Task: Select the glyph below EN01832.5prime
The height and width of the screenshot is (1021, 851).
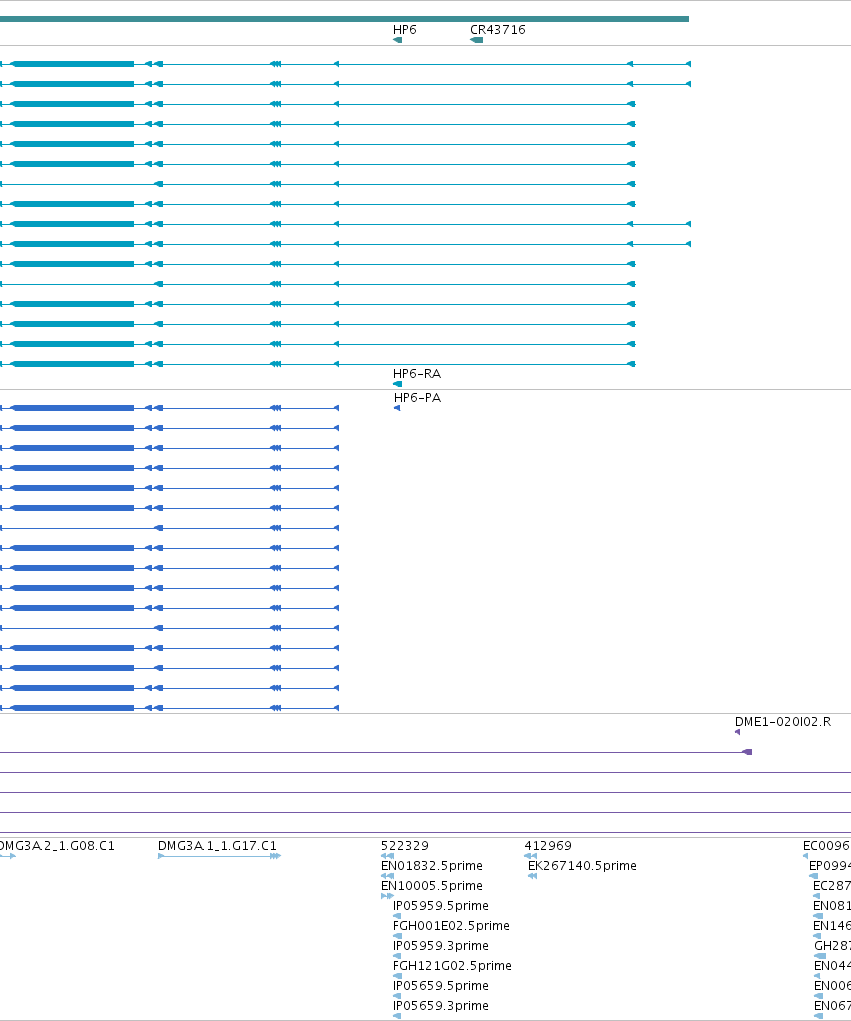Action: [387, 876]
